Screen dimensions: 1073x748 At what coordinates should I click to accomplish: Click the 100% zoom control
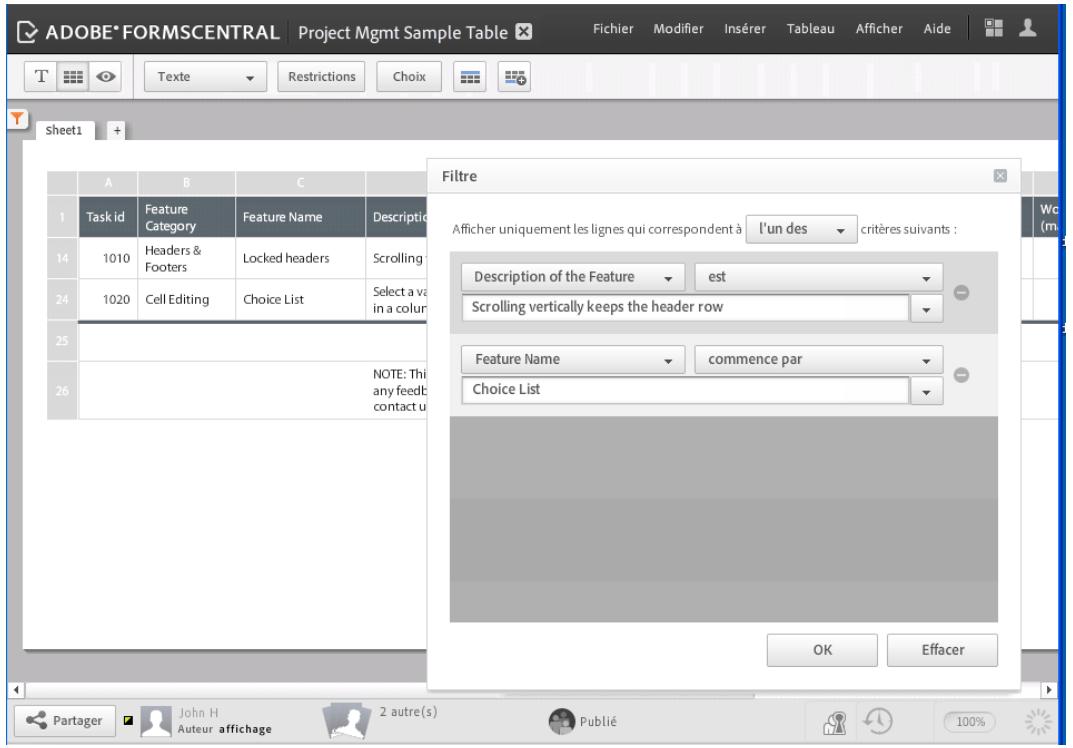coord(972,719)
